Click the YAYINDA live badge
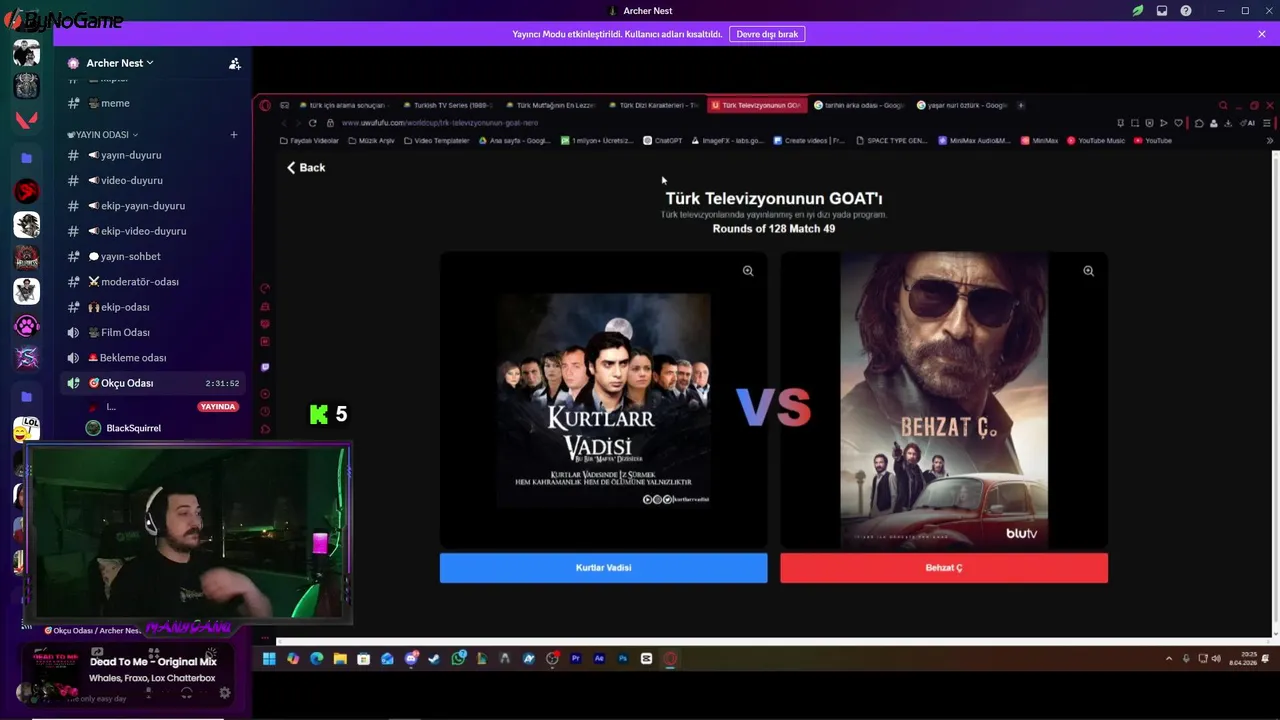Screen dimensions: 1280x720 click(x=218, y=407)
